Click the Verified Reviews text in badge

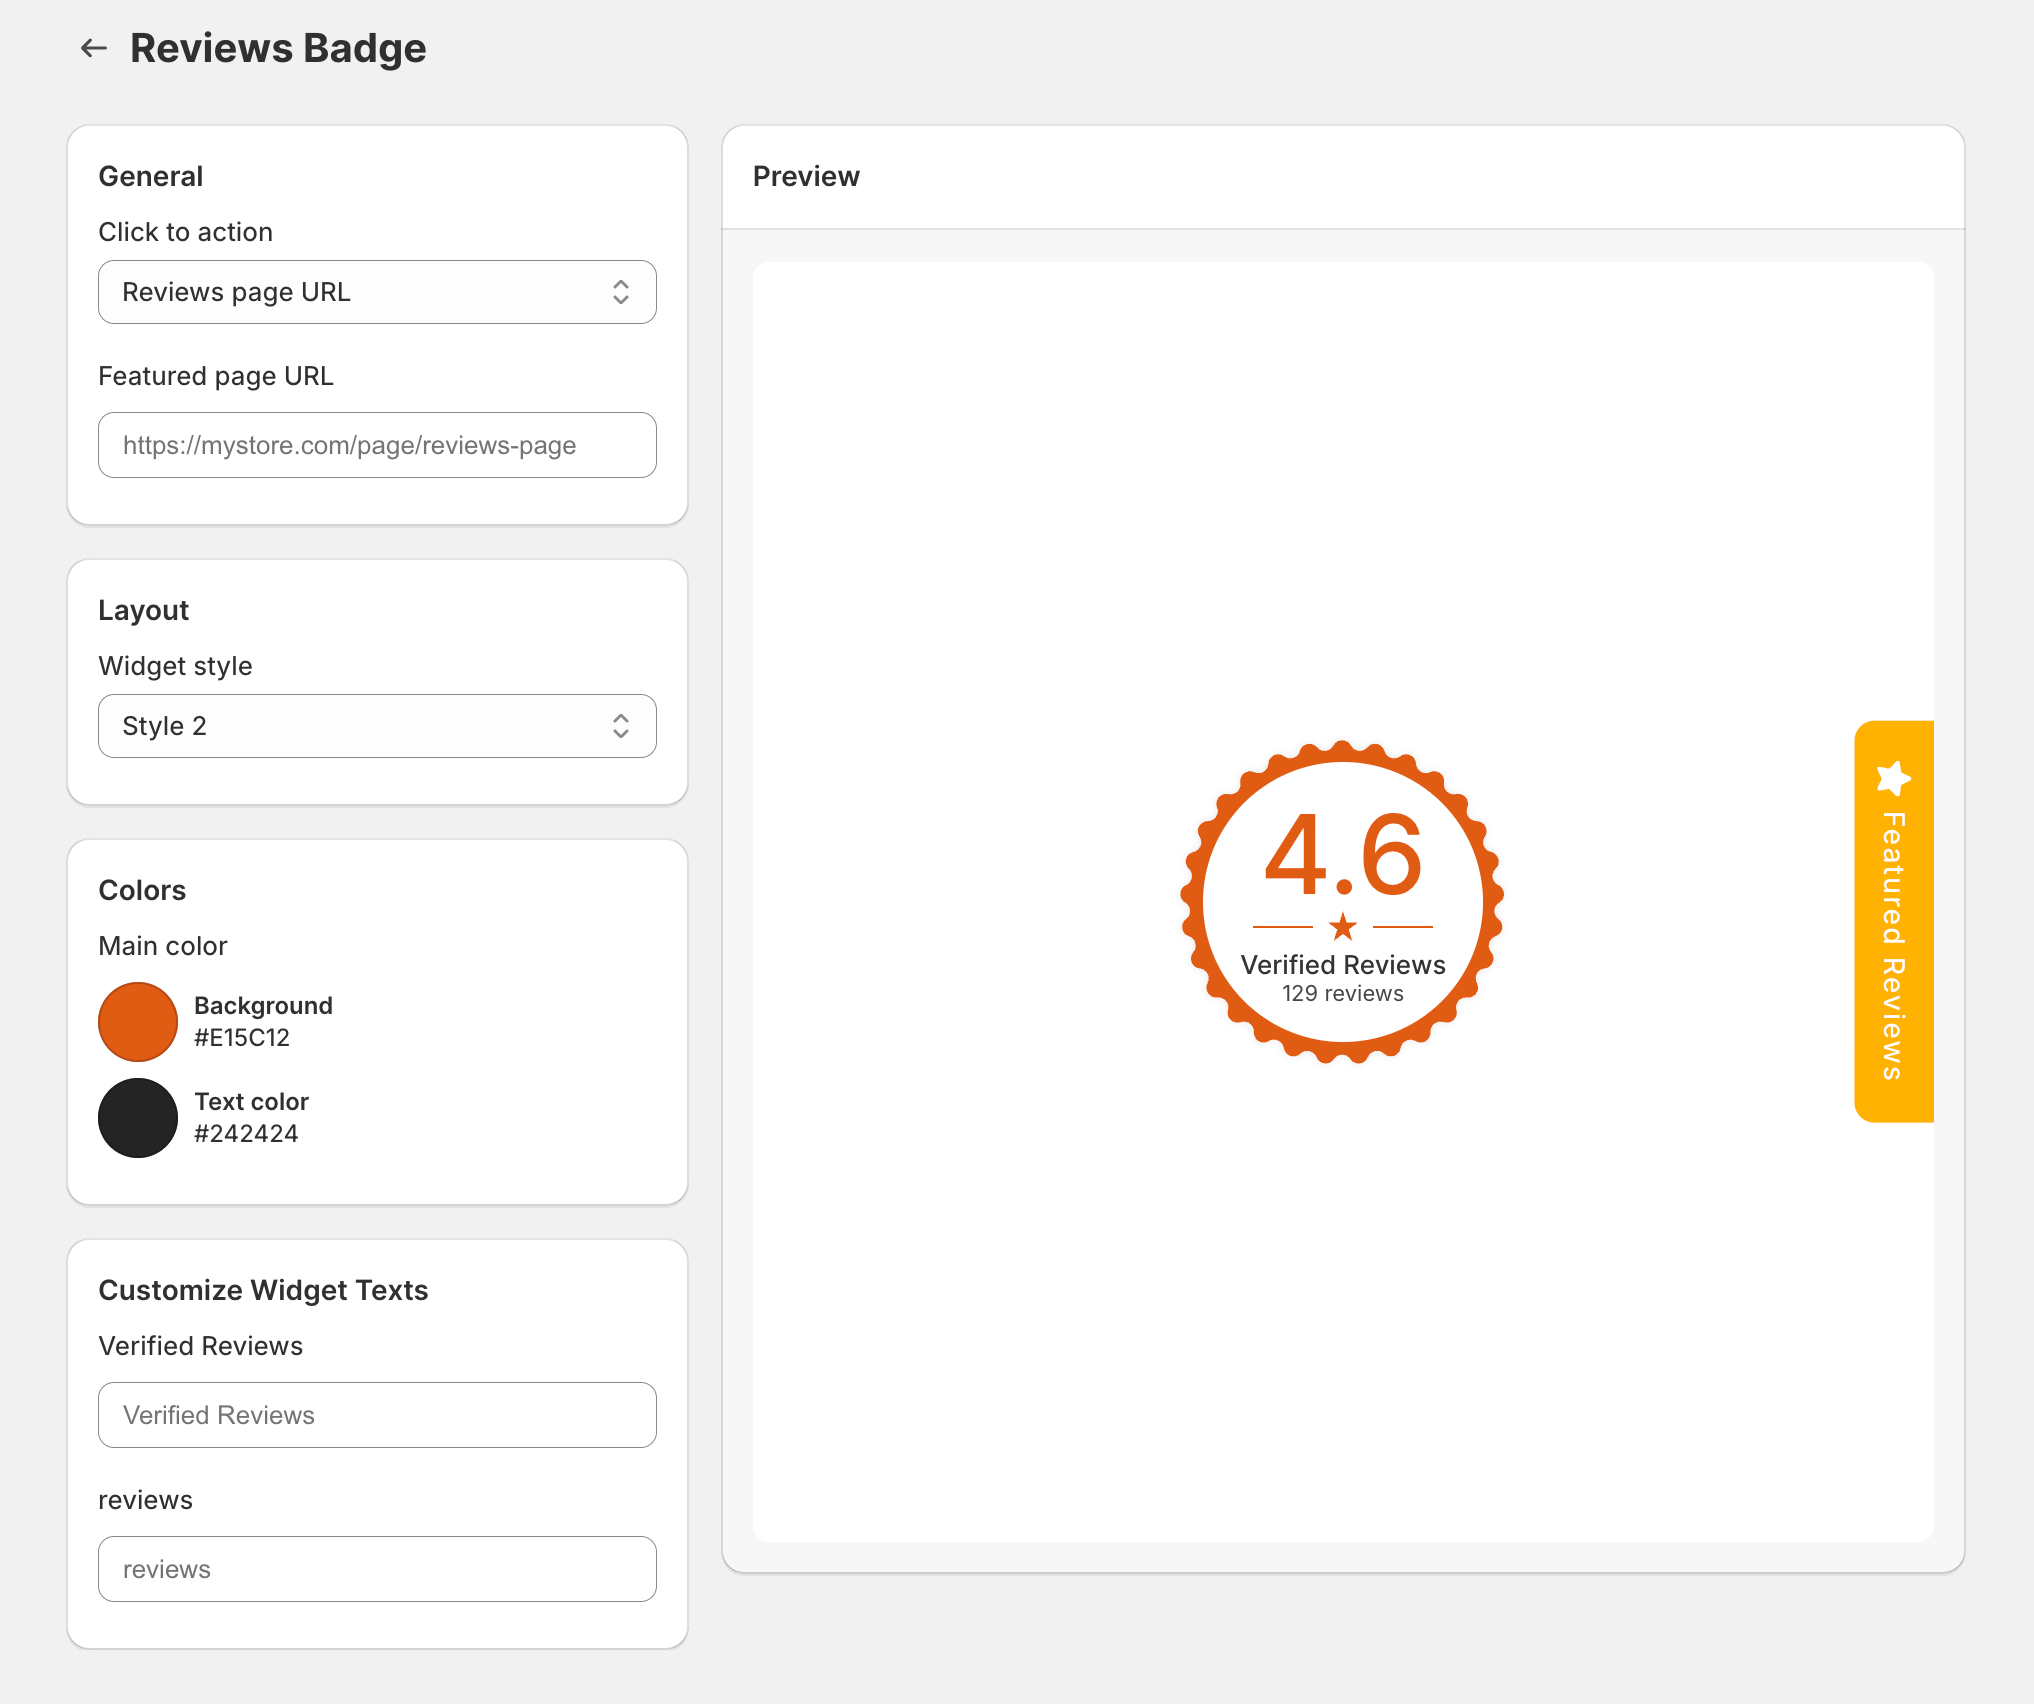(x=1343, y=965)
